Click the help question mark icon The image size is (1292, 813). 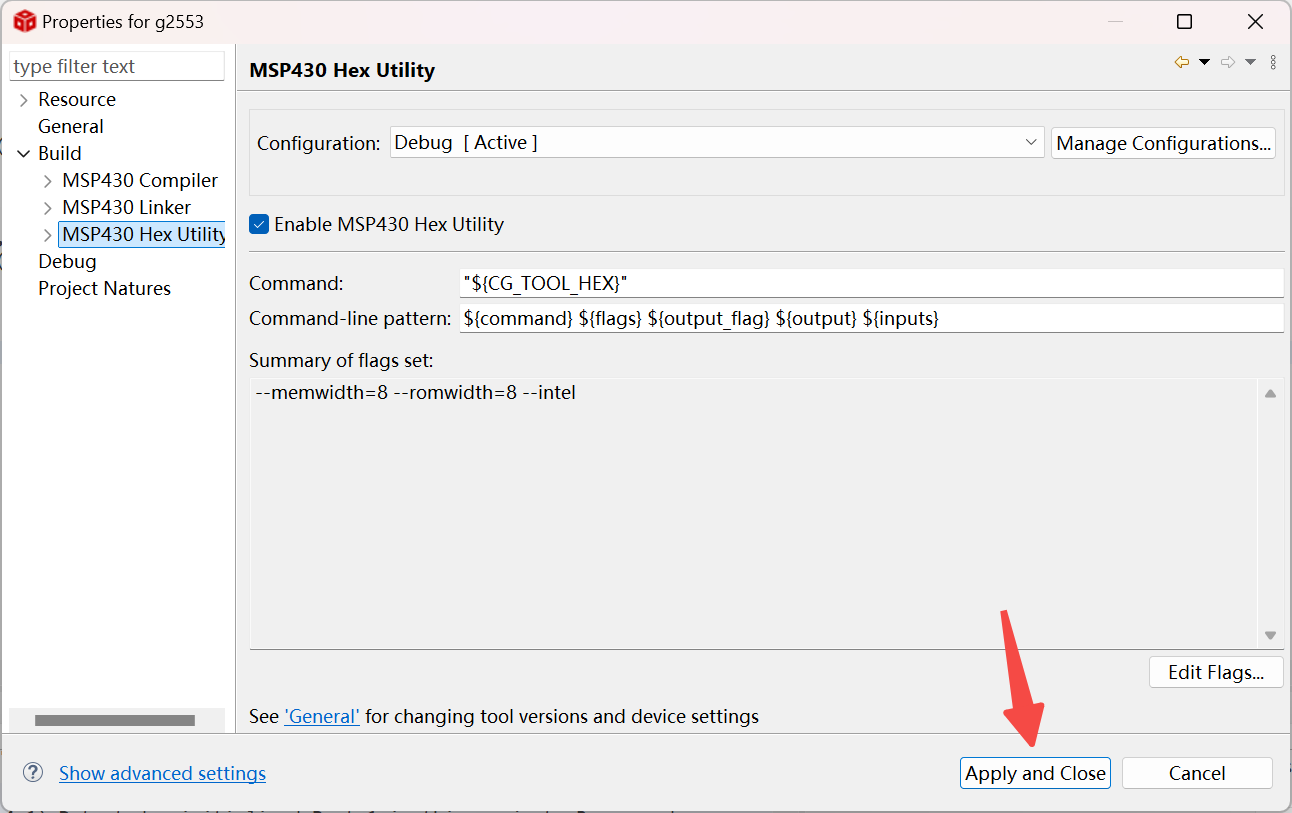click(x=33, y=772)
